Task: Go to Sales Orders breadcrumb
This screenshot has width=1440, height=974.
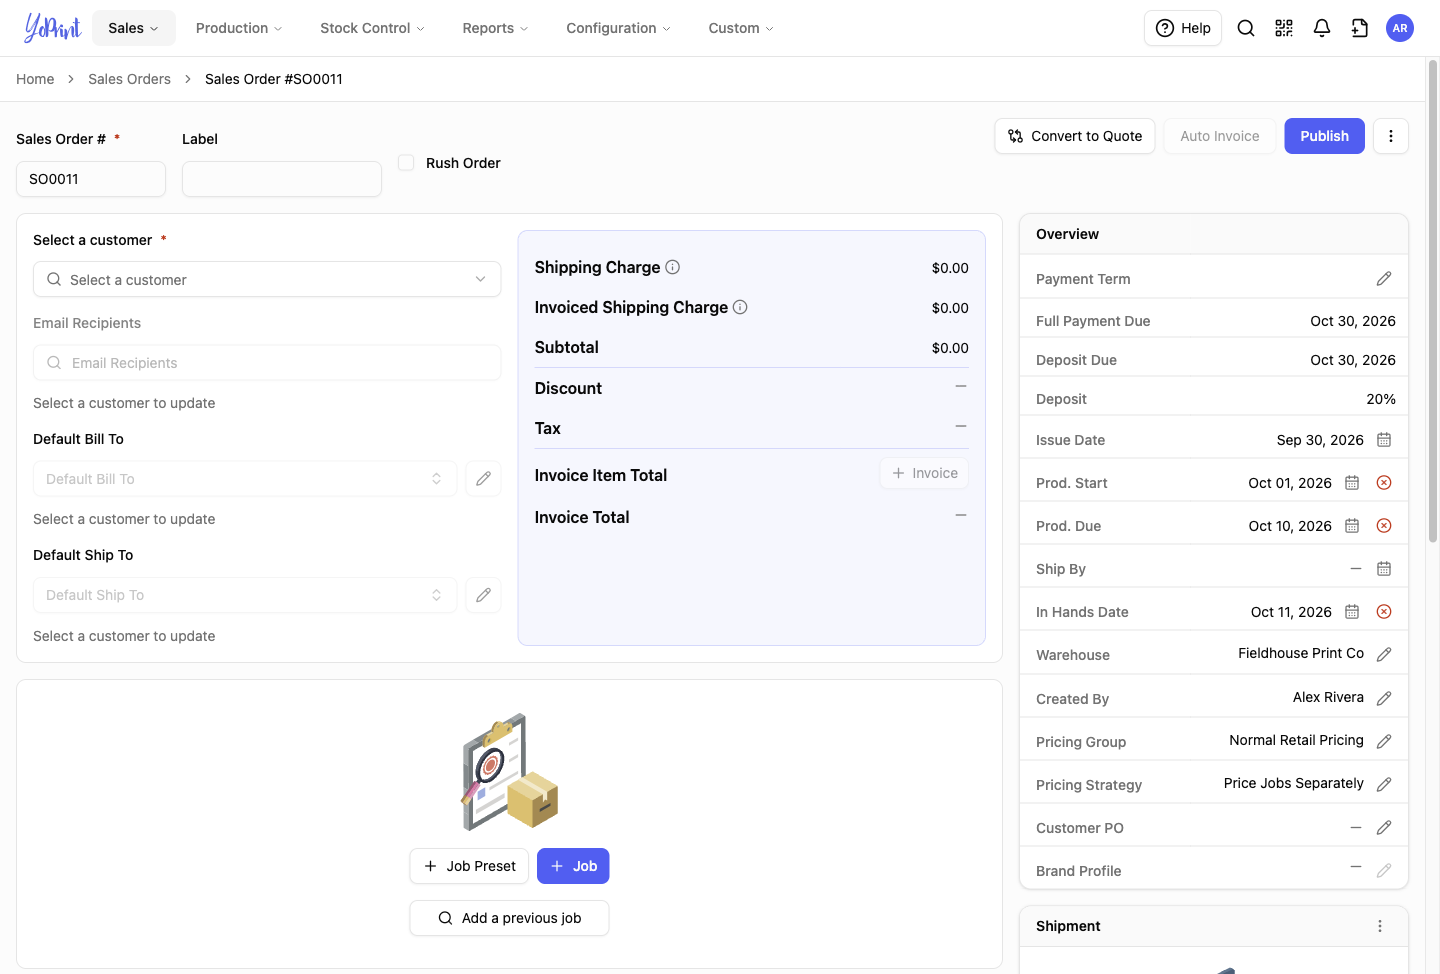Action: 129,79
